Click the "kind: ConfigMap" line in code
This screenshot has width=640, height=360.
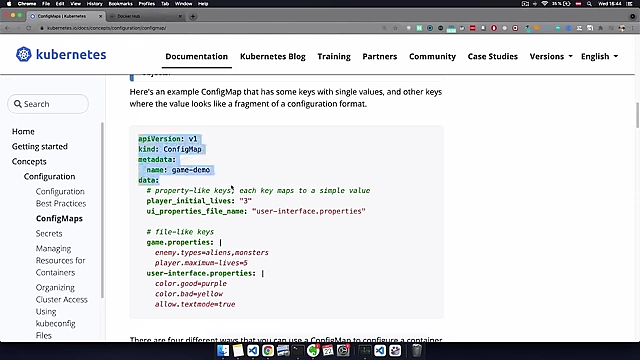[x=170, y=149]
